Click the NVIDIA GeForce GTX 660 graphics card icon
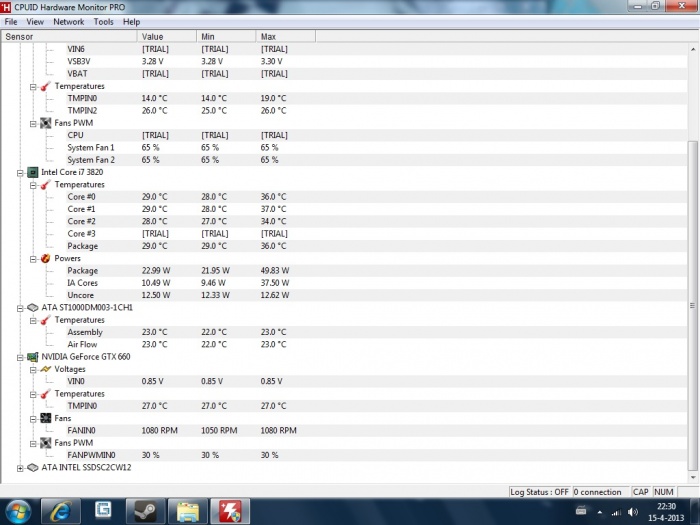700x525 pixels. point(33,357)
